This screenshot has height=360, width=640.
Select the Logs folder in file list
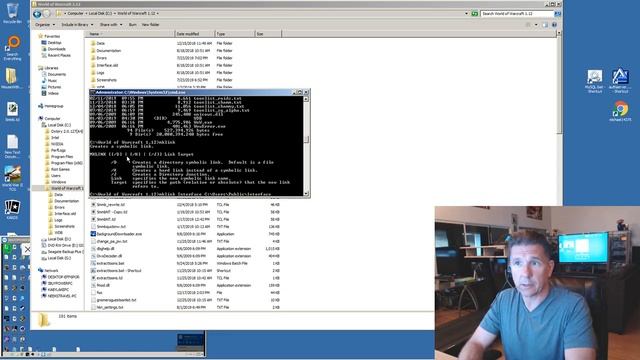tap(100, 73)
